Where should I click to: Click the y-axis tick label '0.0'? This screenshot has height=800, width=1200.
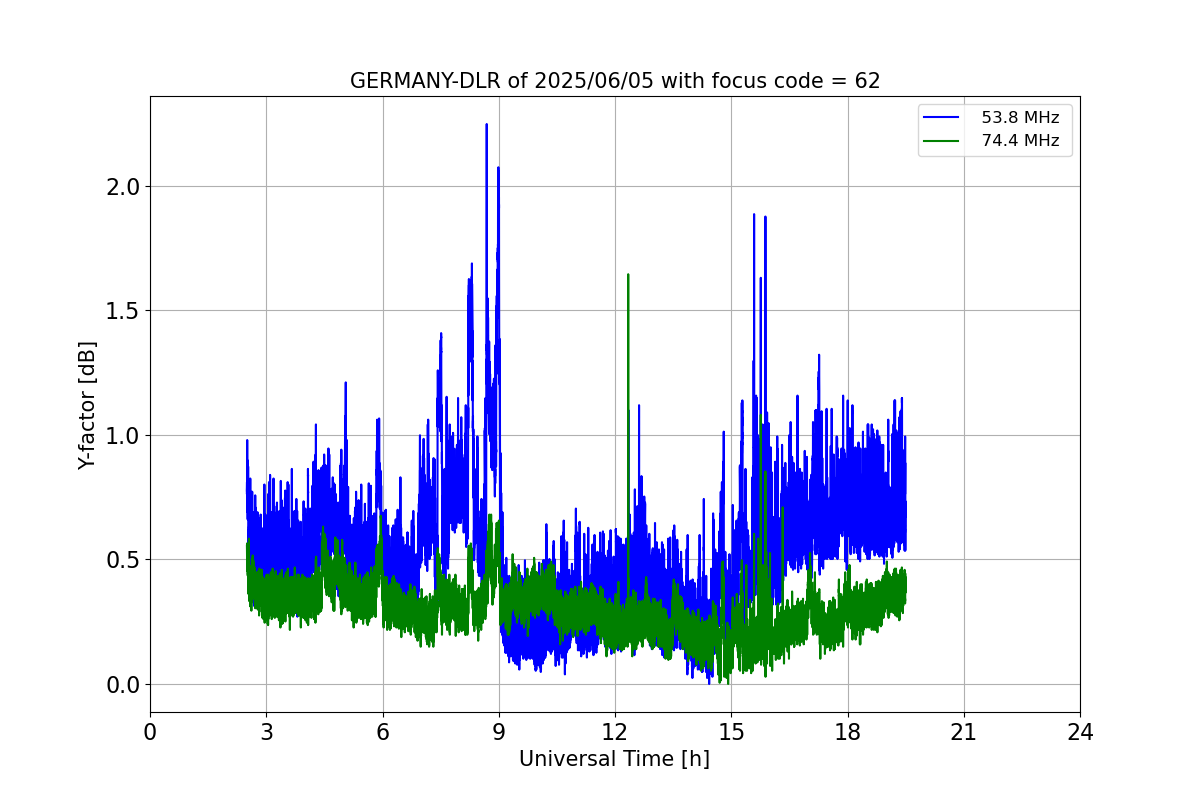point(124,685)
